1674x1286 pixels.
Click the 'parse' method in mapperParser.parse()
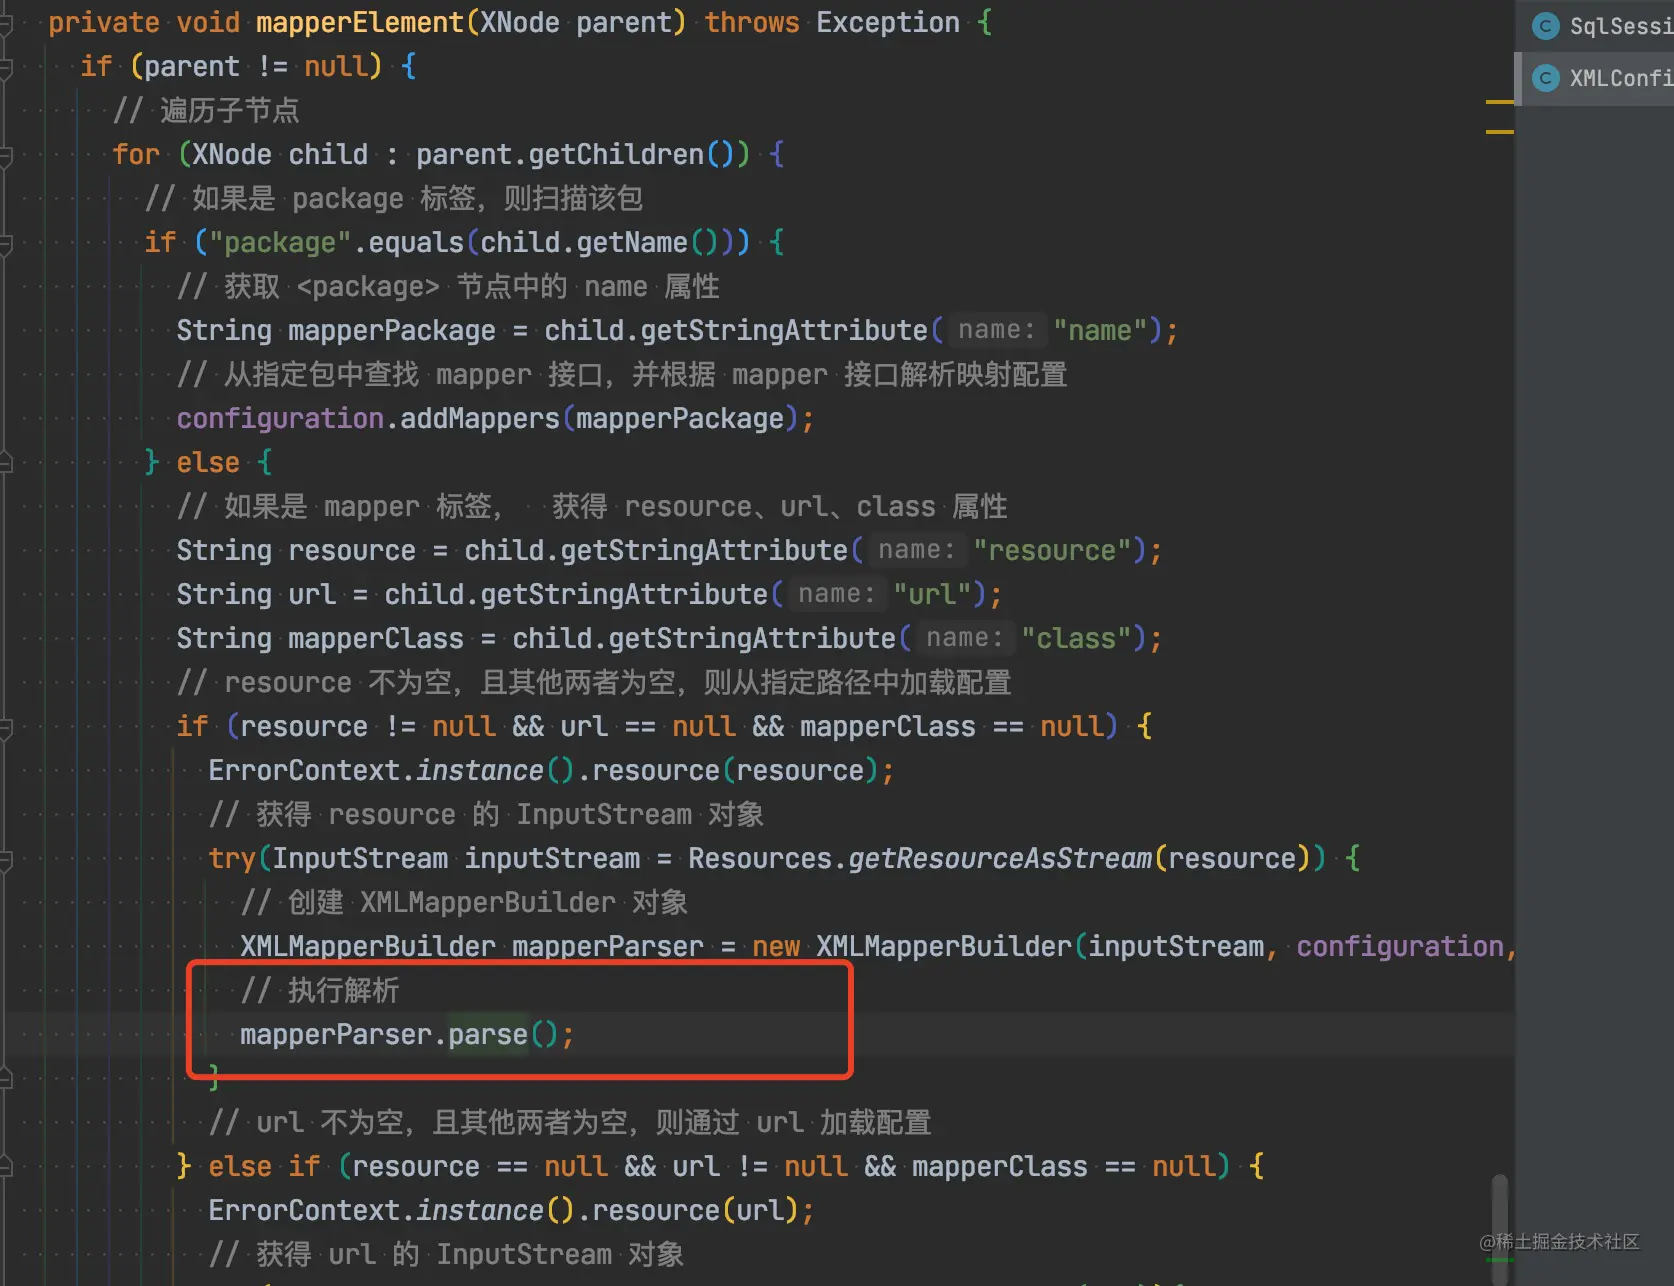(487, 1035)
